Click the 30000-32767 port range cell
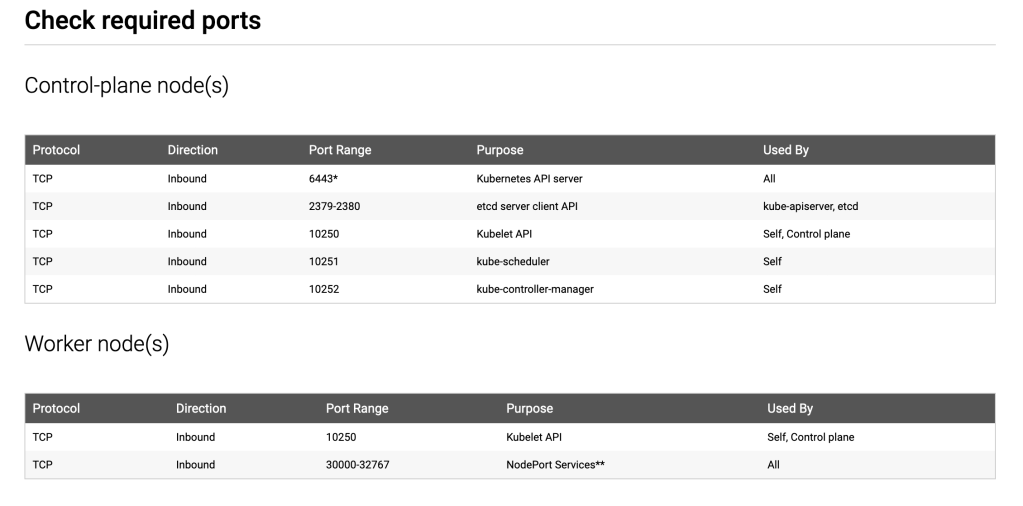The image size is (1023, 506). (360, 465)
